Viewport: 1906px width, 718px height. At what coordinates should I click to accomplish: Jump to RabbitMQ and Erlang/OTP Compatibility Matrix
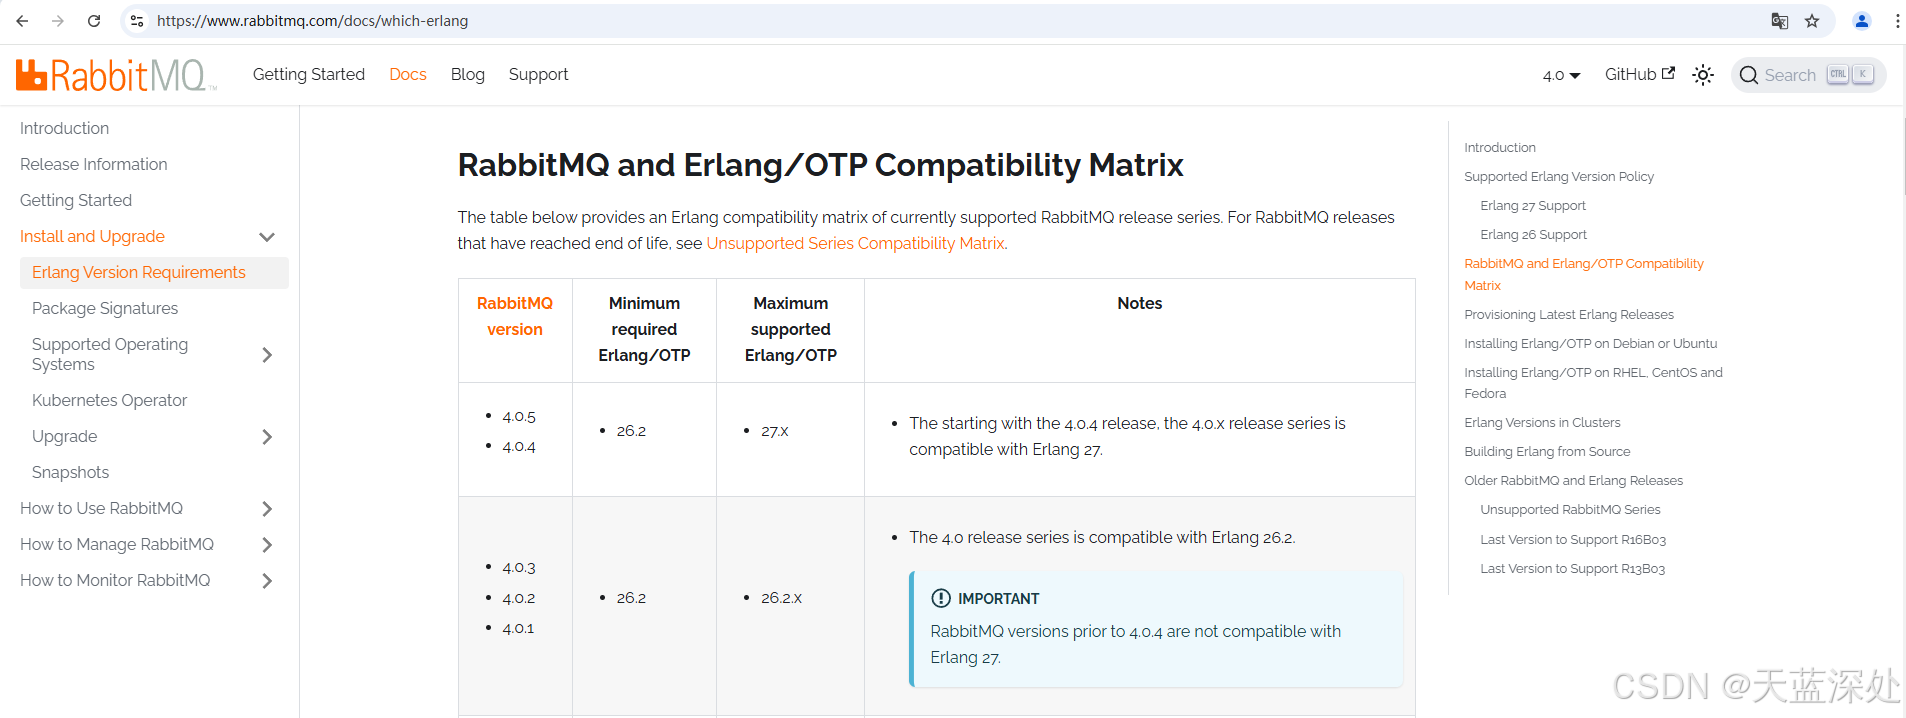(1583, 274)
